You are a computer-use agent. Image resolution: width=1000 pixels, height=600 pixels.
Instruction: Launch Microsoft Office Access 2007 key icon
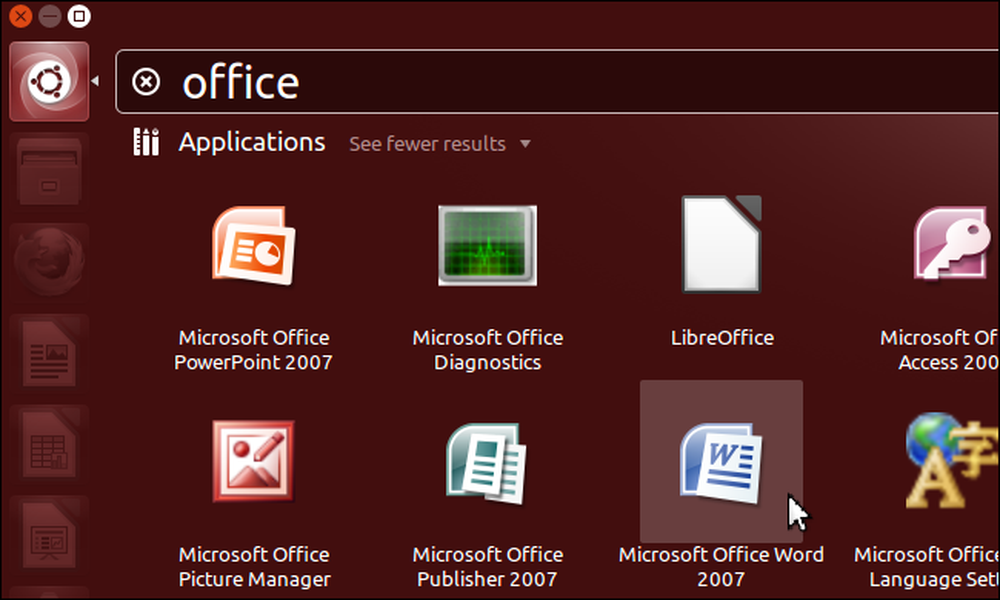(x=953, y=245)
